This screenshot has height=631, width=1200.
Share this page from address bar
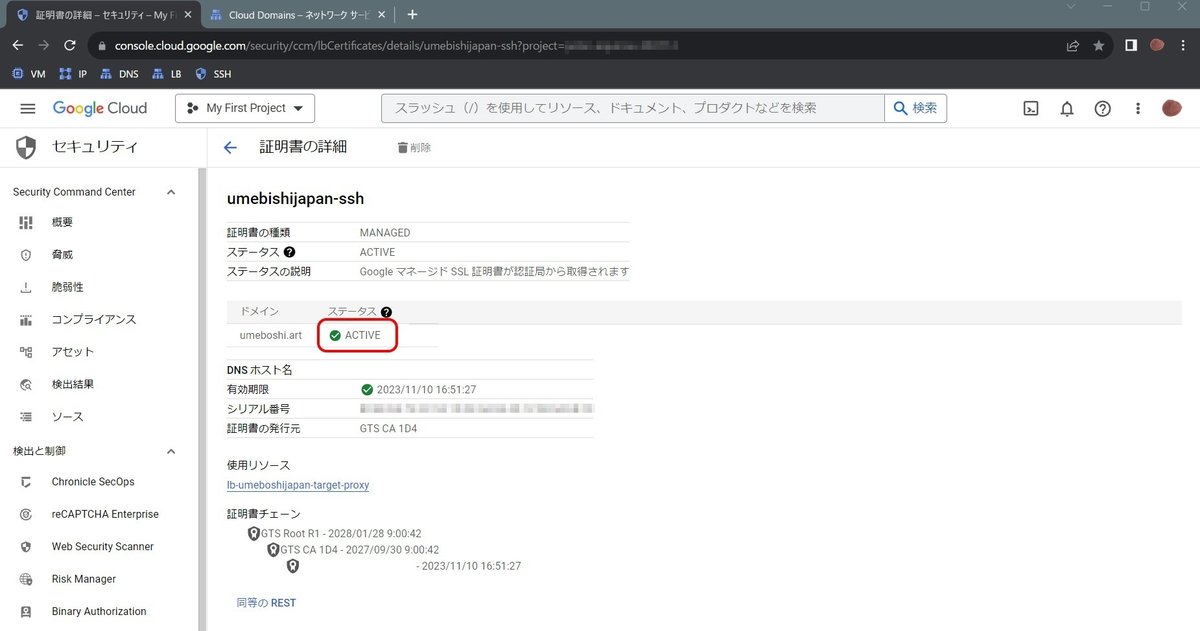(x=1073, y=45)
